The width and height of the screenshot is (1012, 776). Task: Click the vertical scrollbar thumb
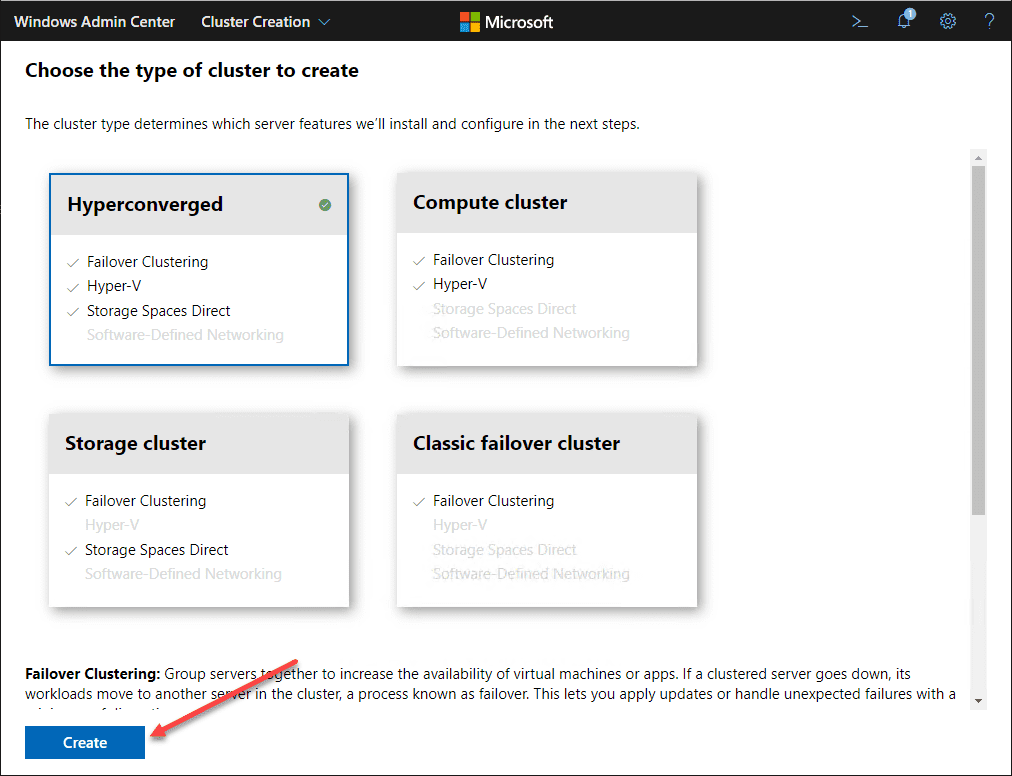(978, 340)
